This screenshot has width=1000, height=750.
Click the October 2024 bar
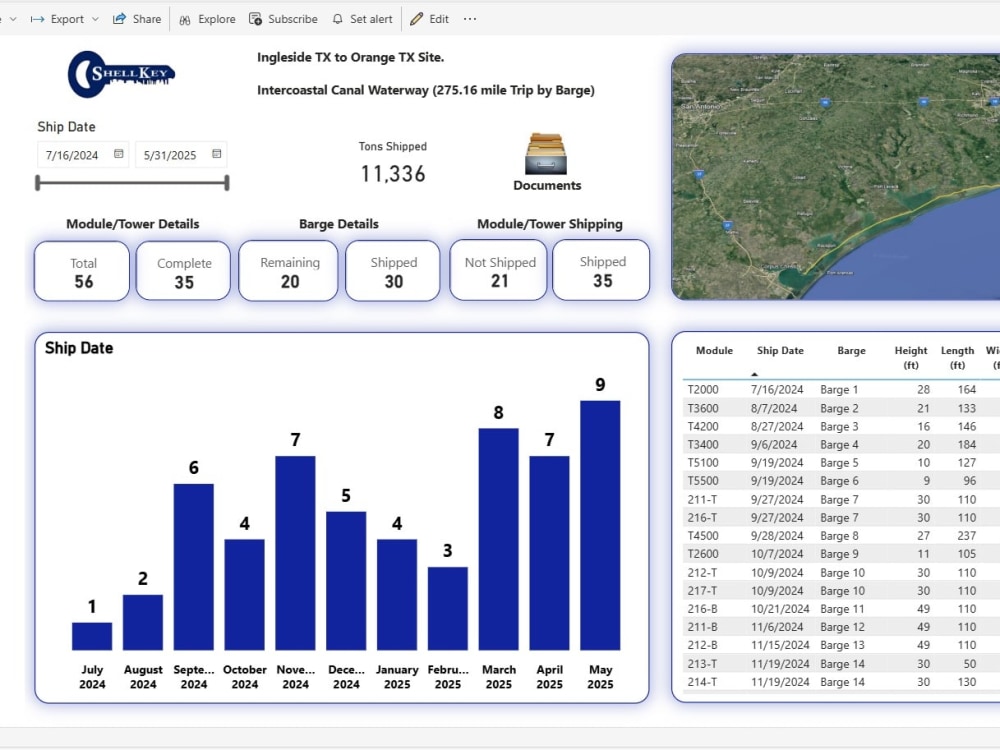(x=244, y=595)
